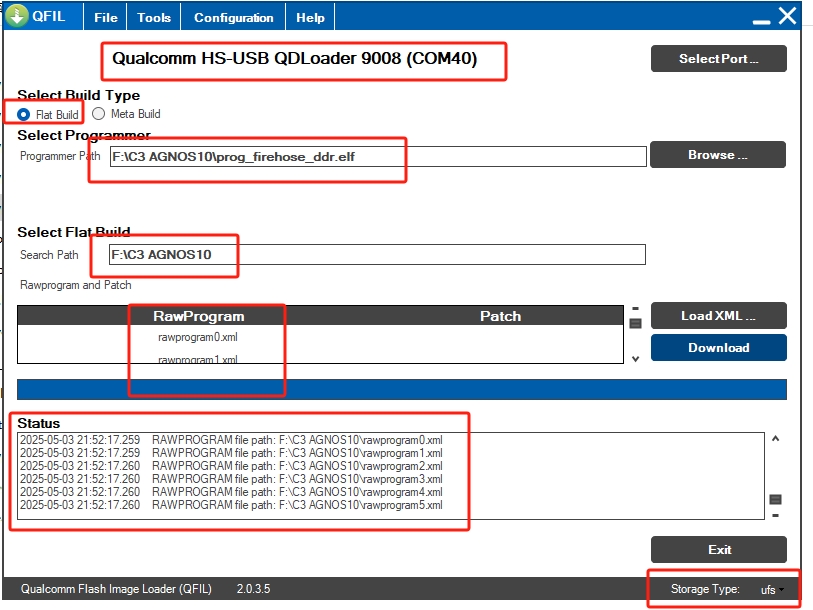The width and height of the screenshot is (813, 610).
Task: Open the Help menu
Action: (x=310, y=18)
